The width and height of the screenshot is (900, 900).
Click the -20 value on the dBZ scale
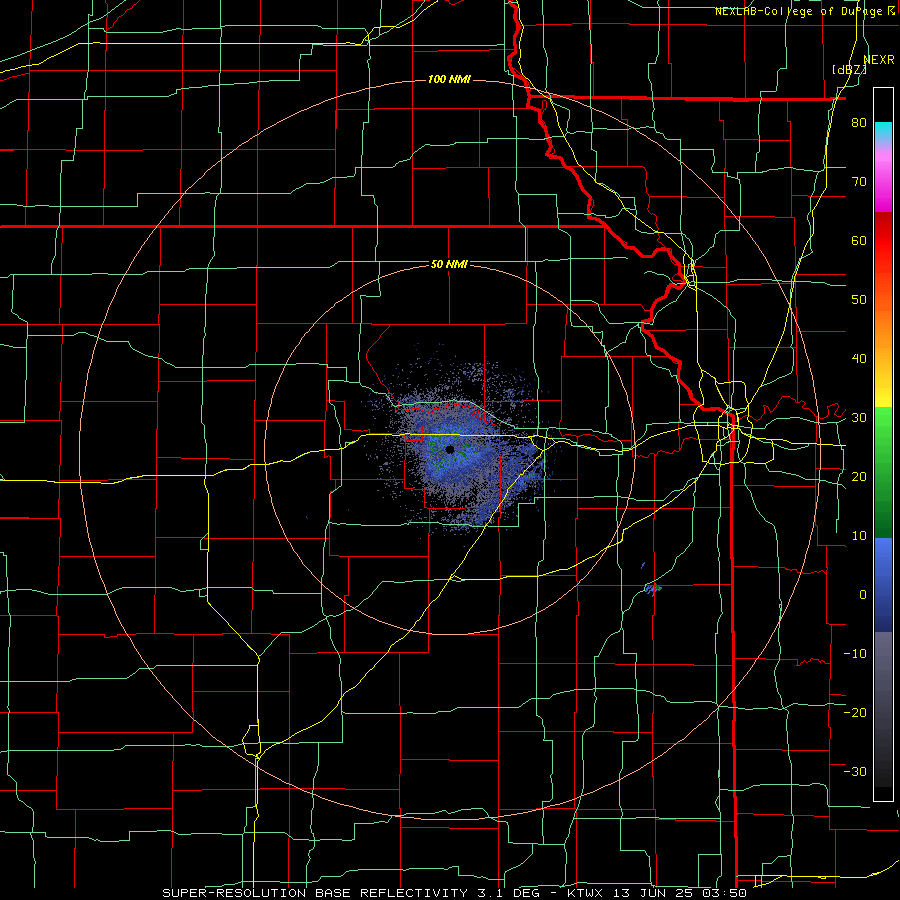point(855,712)
